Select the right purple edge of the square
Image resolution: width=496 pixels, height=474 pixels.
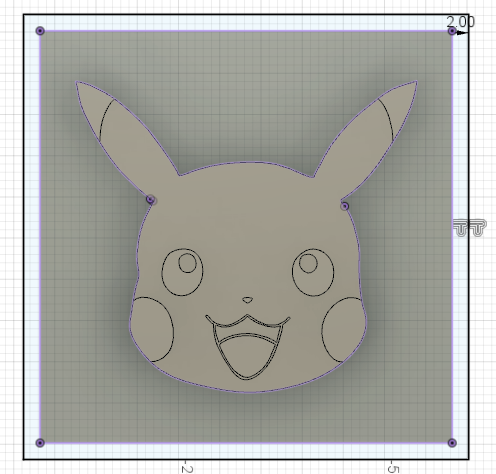click(x=452, y=237)
